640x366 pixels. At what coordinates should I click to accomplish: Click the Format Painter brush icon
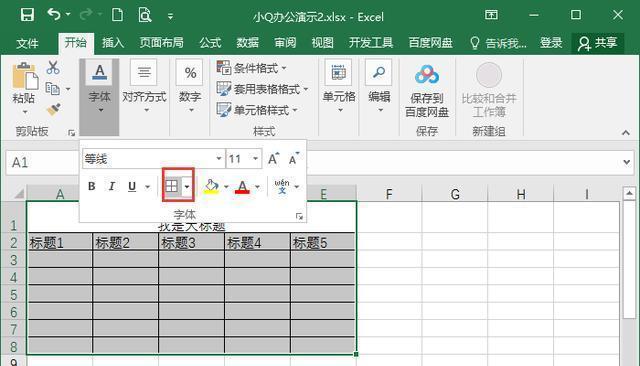(53, 109)
